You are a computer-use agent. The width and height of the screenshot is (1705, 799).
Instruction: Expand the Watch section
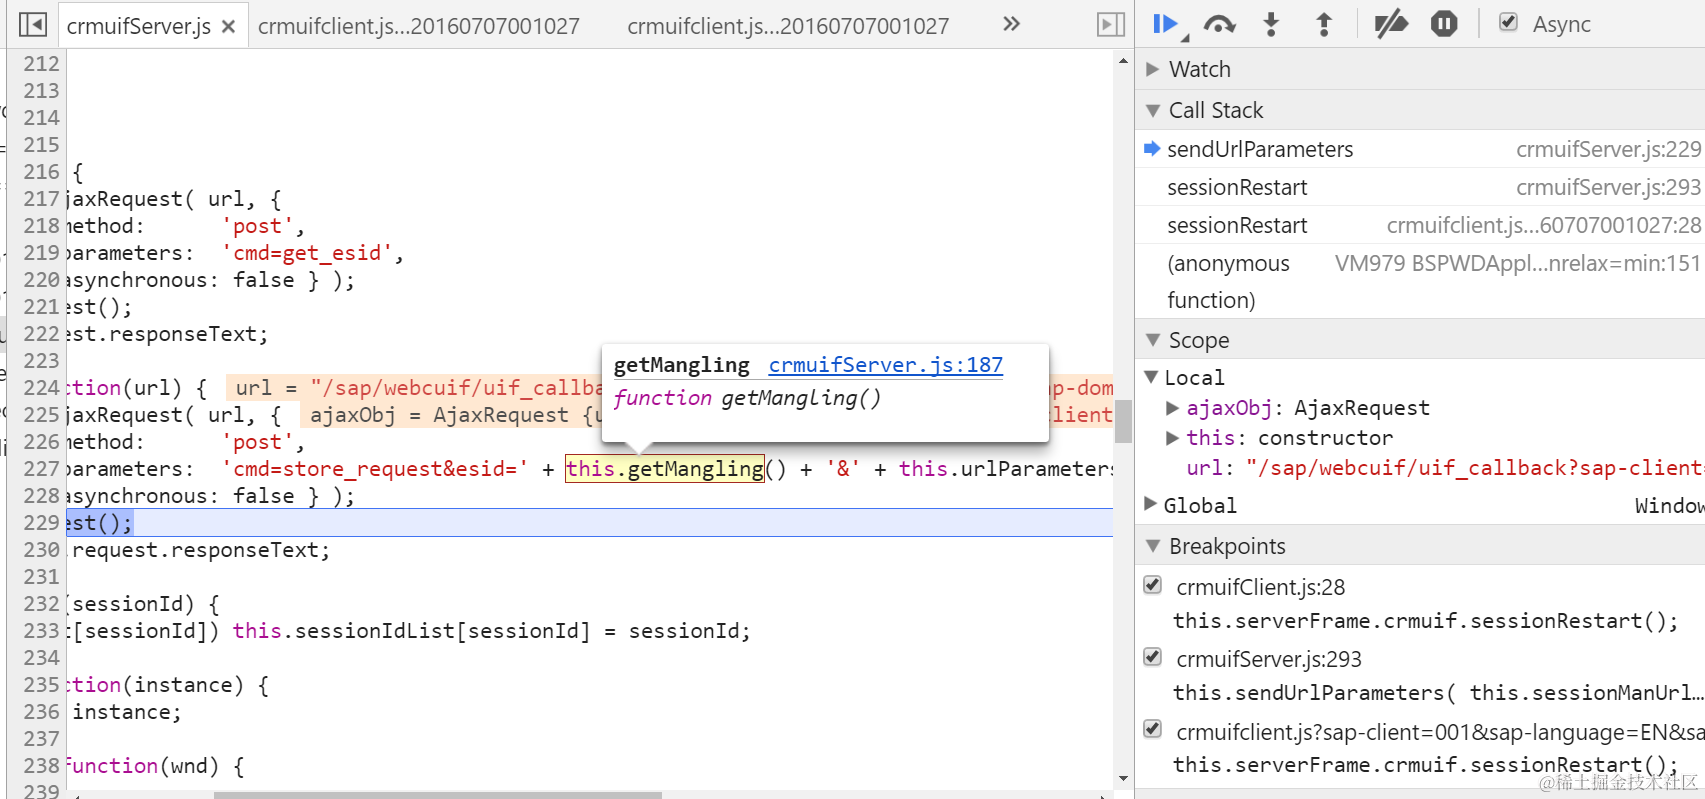(x=1152, y=69)
